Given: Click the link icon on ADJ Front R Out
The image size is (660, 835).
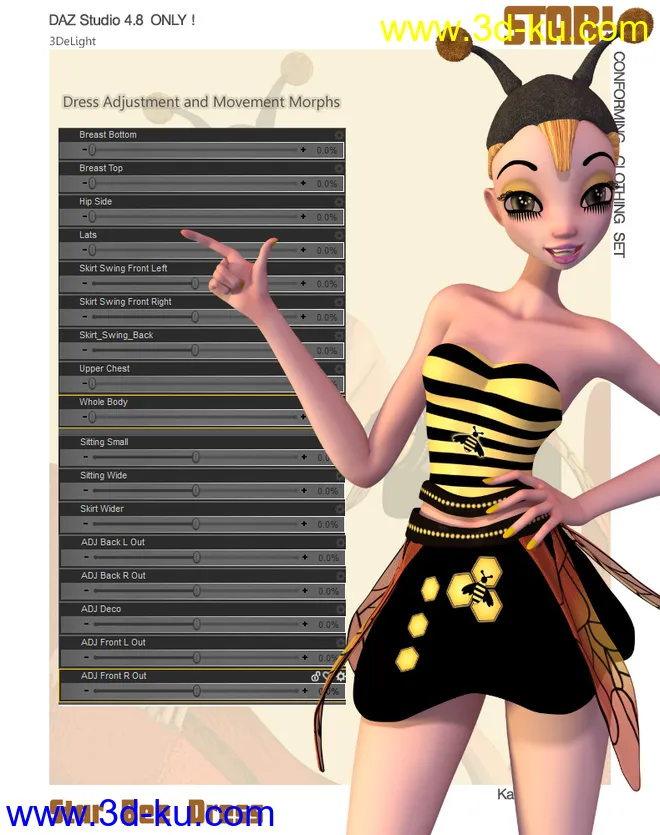Looking at the screenshot, I should (316, 676).
